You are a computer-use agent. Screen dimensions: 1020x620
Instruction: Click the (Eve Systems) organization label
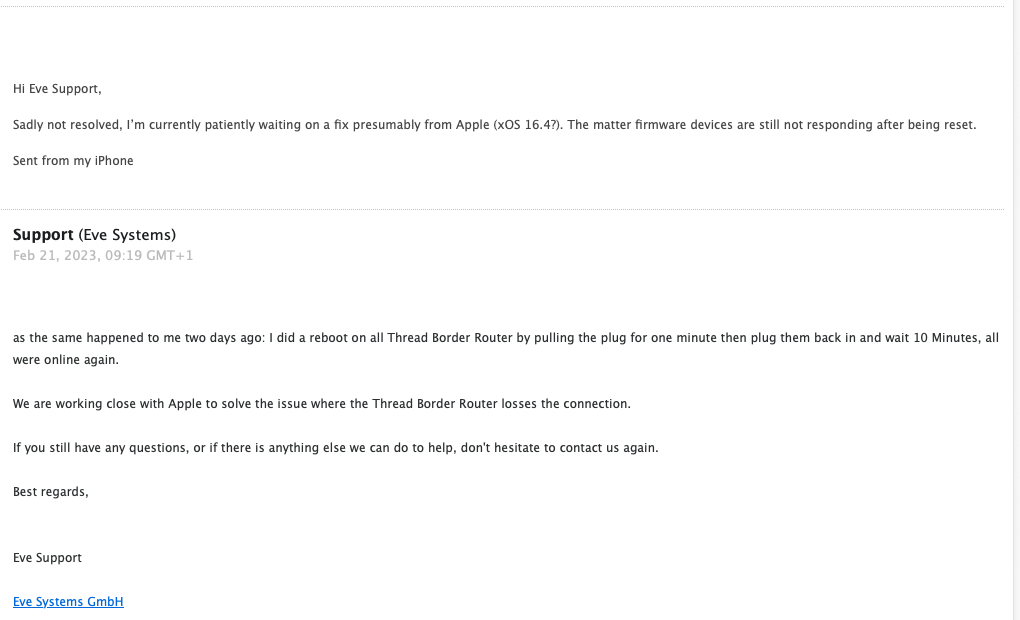128,235
